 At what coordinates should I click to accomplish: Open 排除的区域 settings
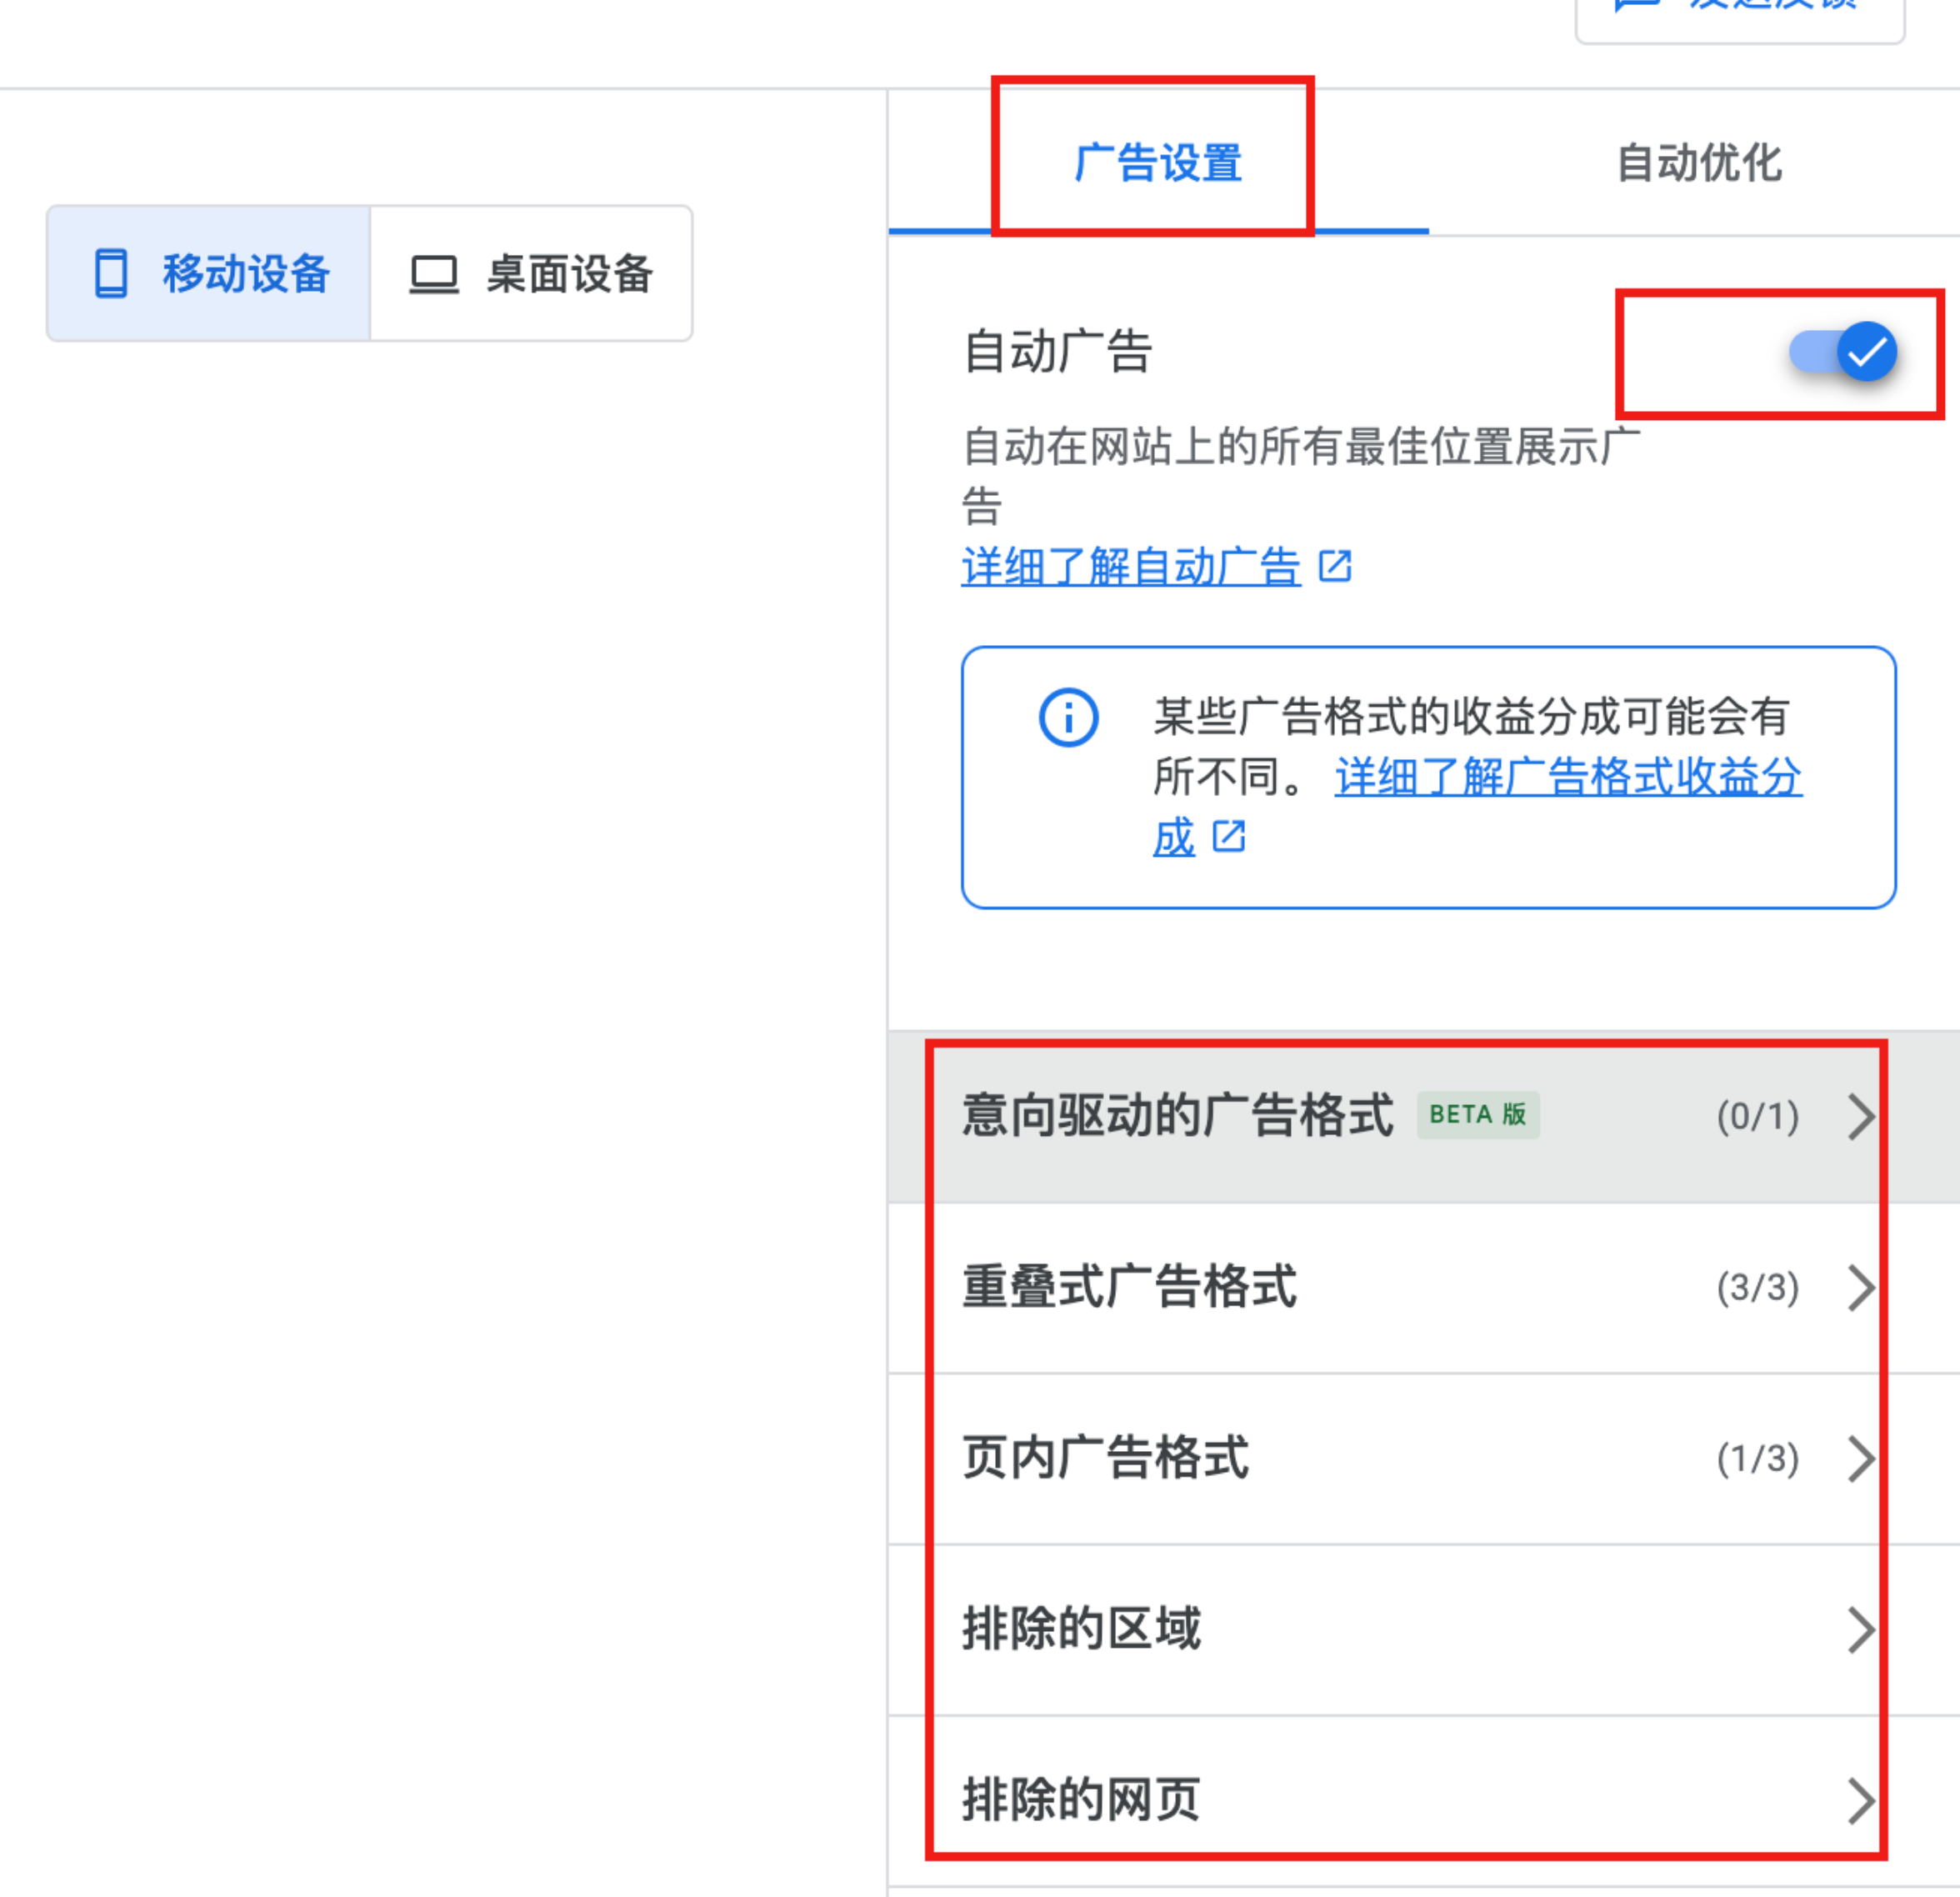point(1423,1630)
